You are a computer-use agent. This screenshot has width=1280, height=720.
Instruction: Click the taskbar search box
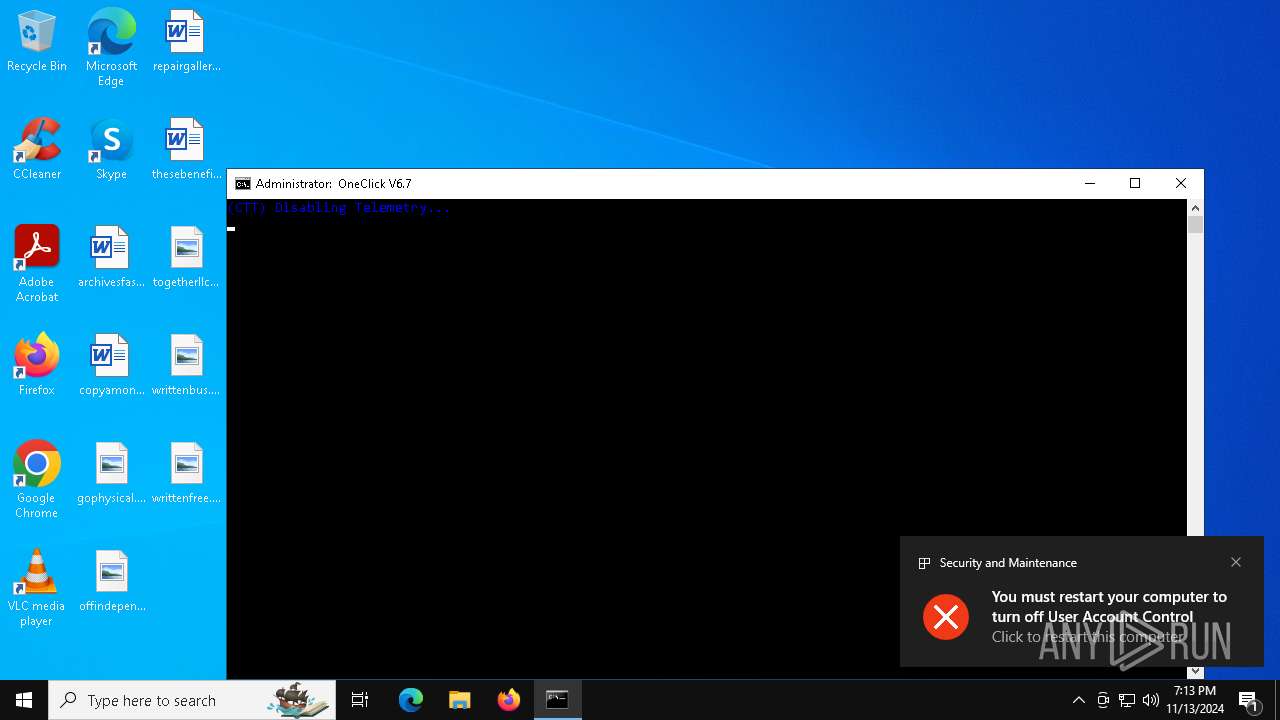(192, 700)
